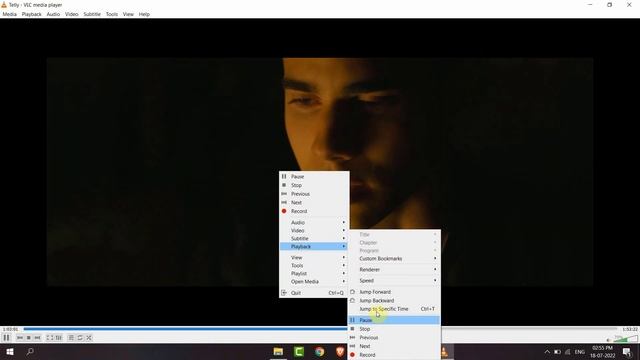Viewport: 640px width, 360px height.
Task: Open the Audio menu in menu bar
Action: (53, 14)
